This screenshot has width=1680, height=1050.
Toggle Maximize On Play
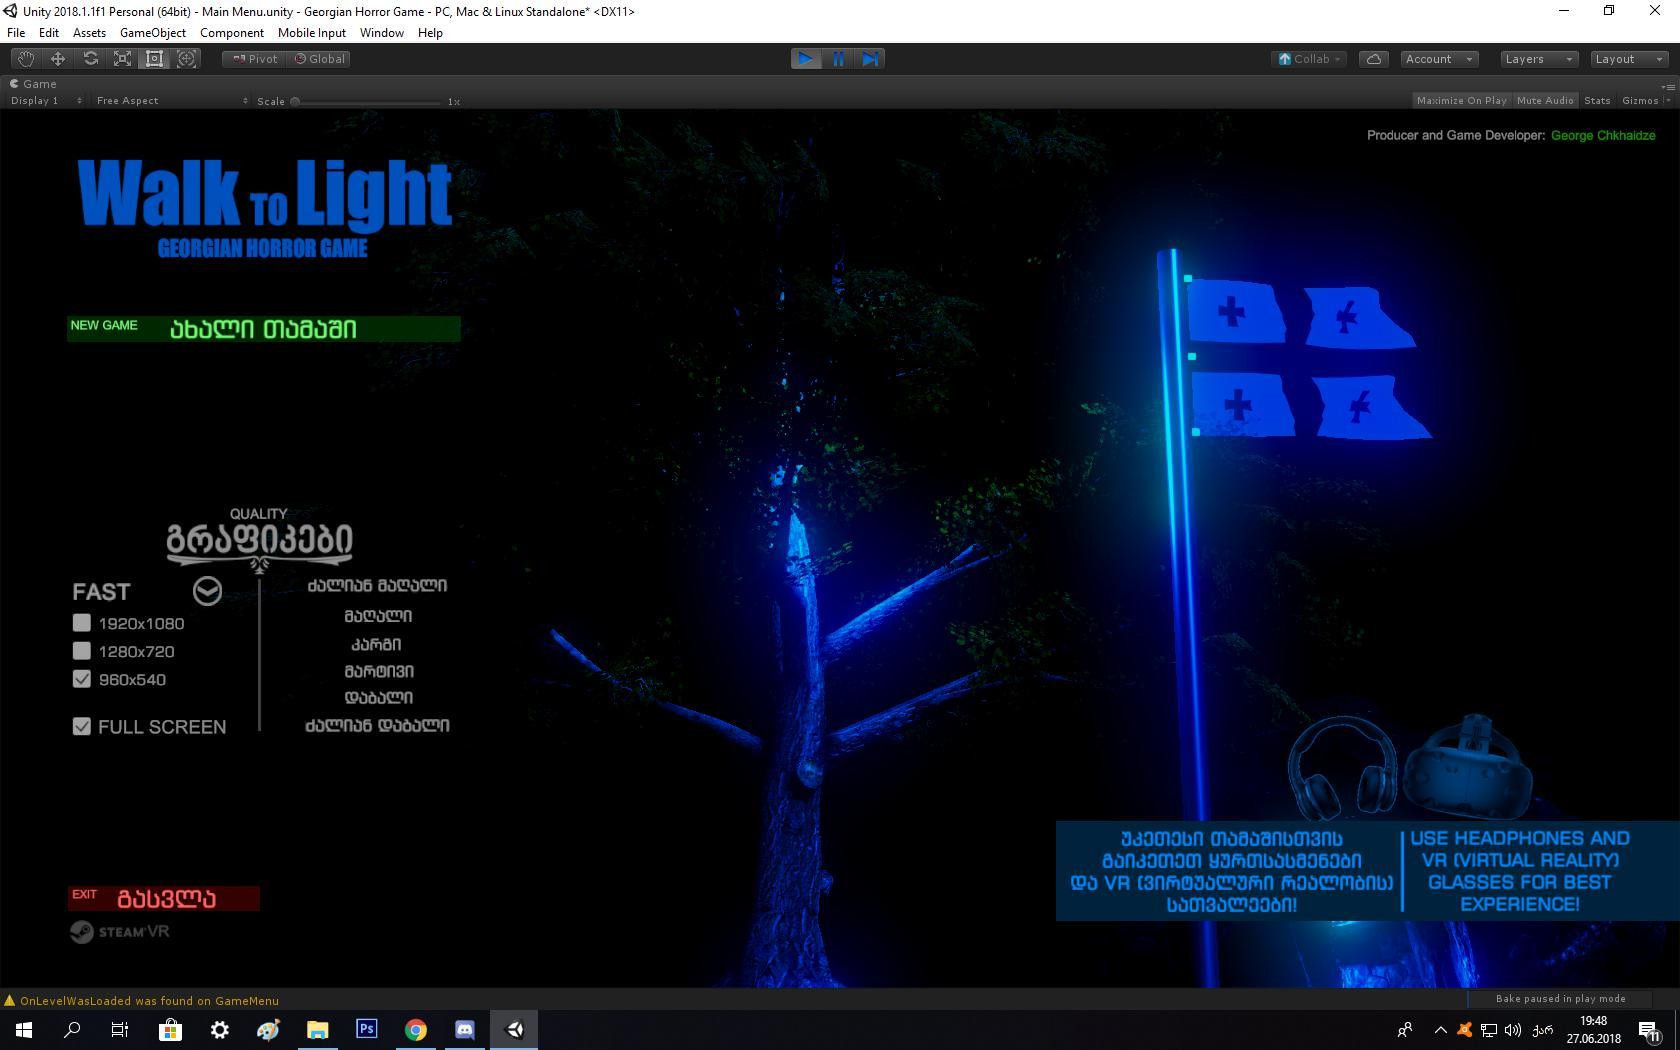click(x=1461, y=100)
